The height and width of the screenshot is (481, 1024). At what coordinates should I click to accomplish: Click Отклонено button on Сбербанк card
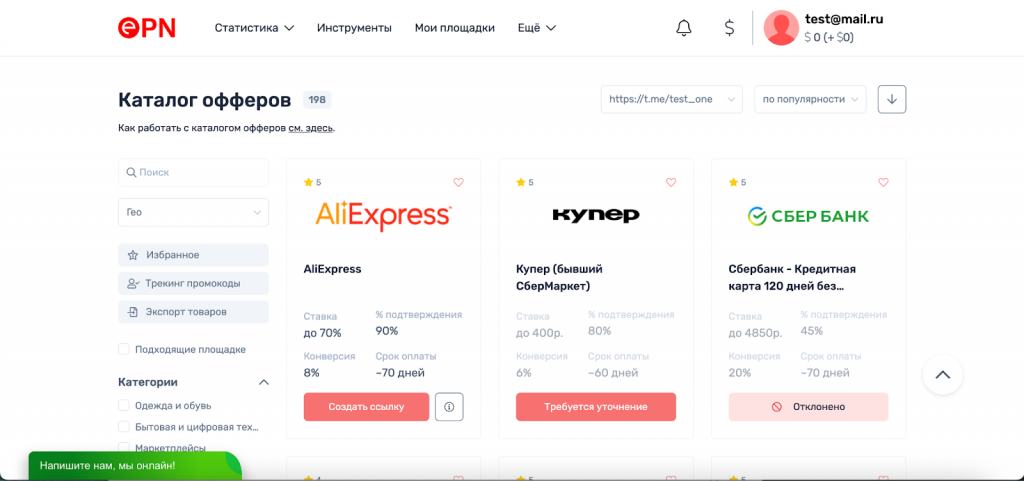click(808, 407)
